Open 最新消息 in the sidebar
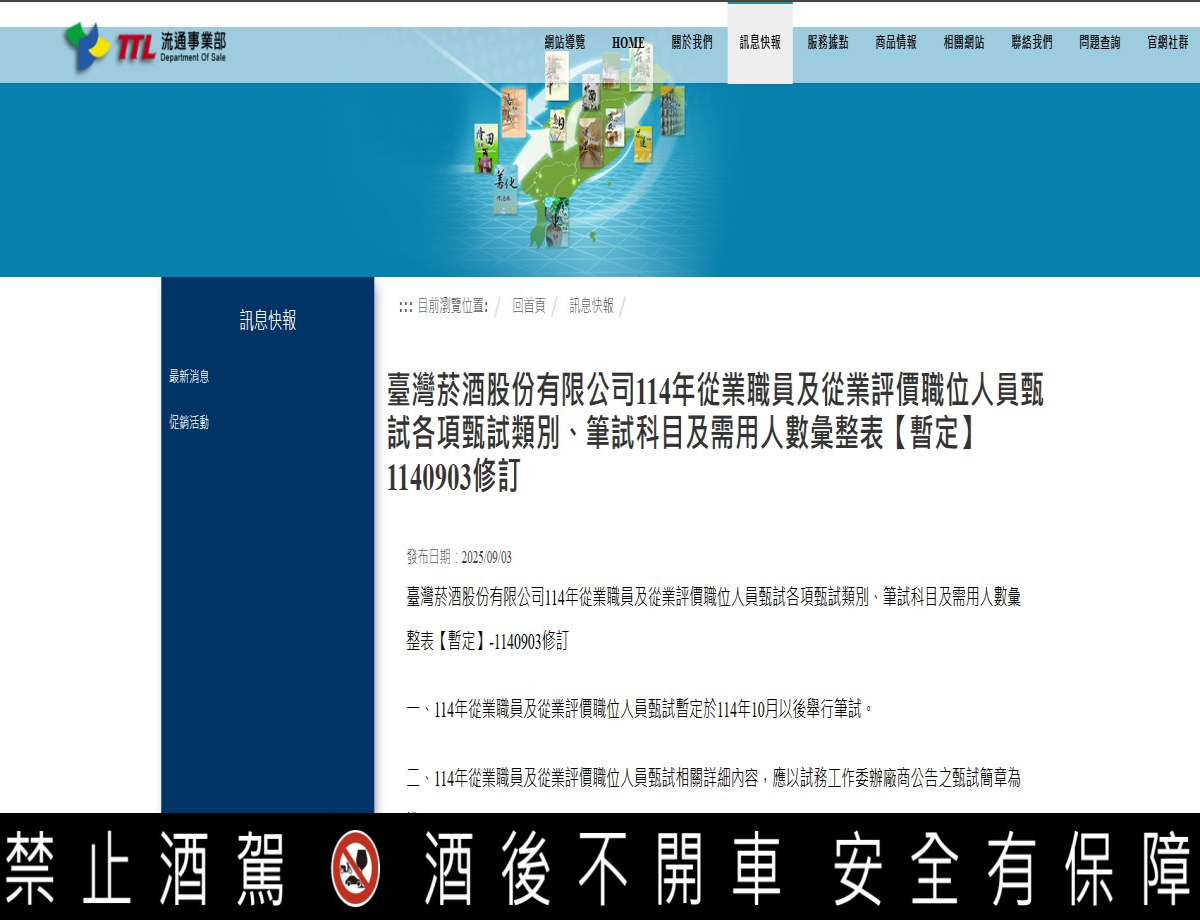1200x920 pixels. 189,377
